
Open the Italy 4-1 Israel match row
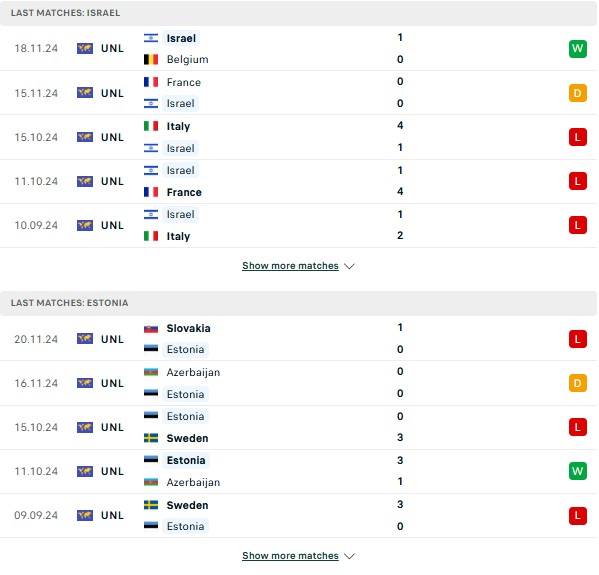click(x=298, y=137)
